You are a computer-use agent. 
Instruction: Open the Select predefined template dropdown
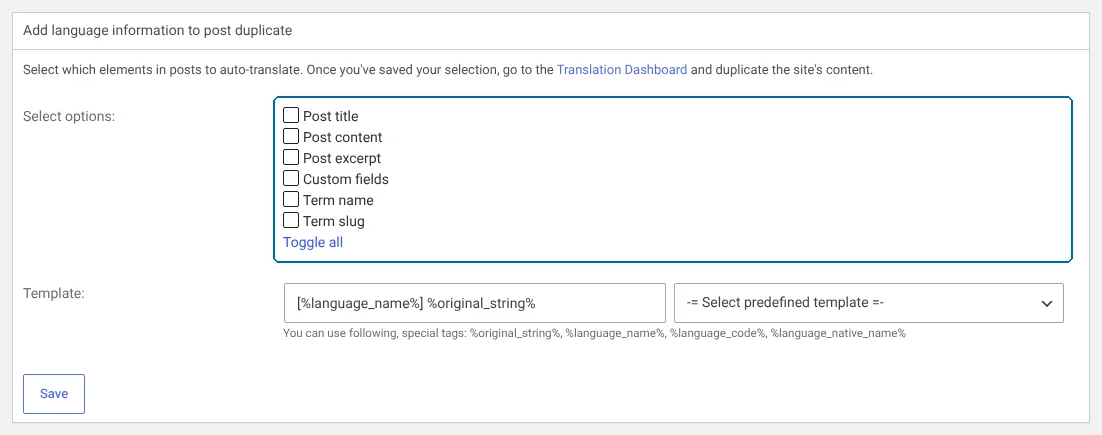(869, 303)
